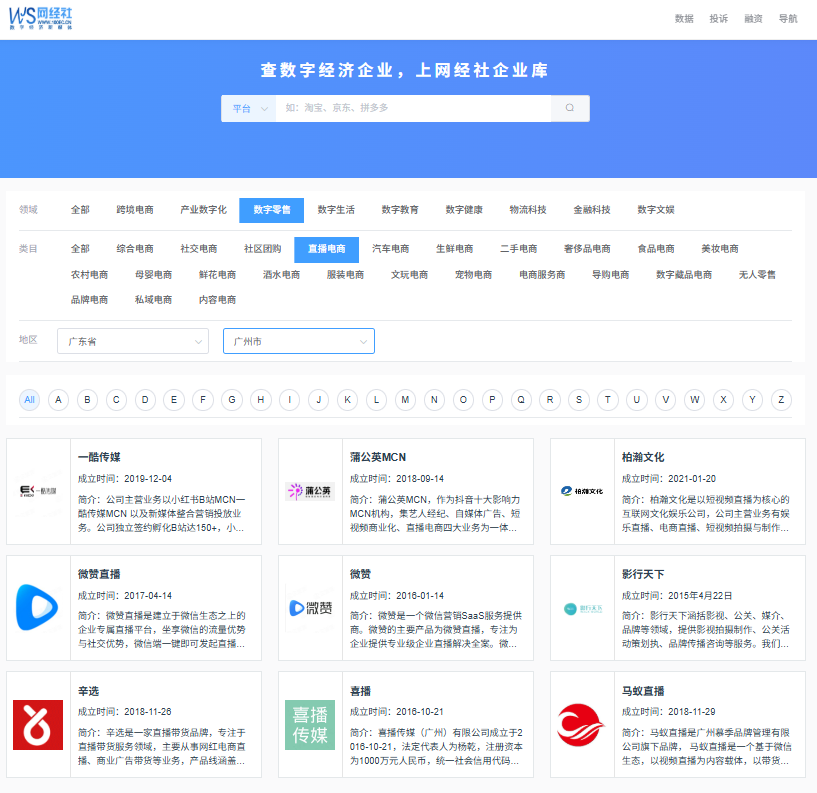Click the 影行天下 logo
The height and width of the screenshot is (793, 817).
tap(582, 608)
